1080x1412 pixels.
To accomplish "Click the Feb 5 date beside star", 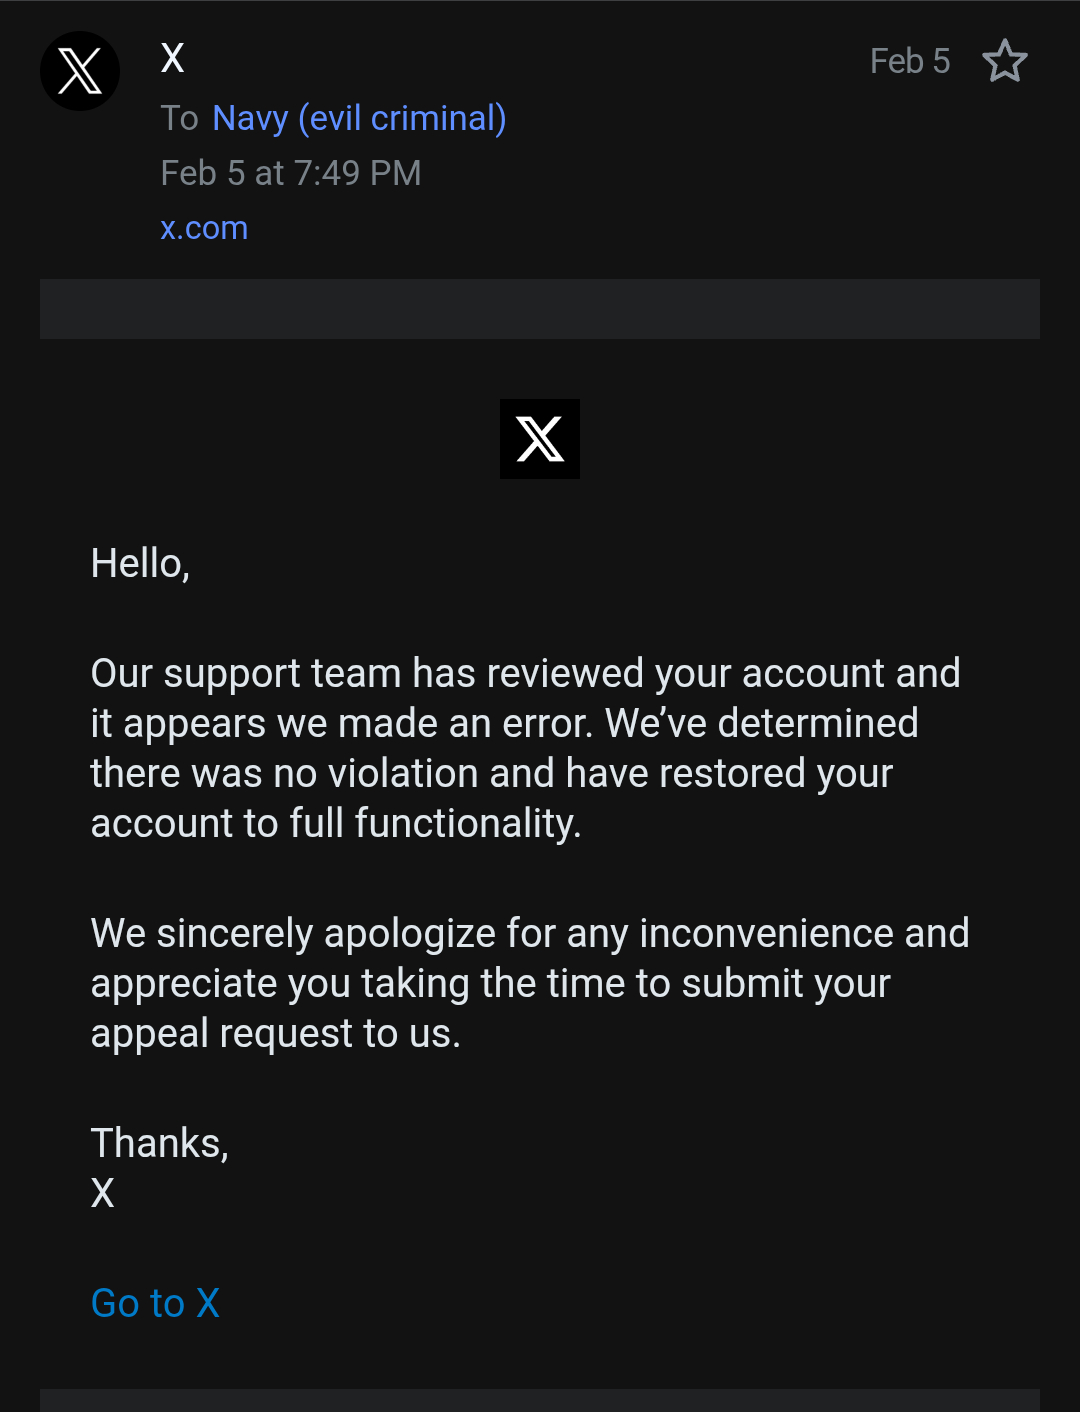I will point(909,61).
